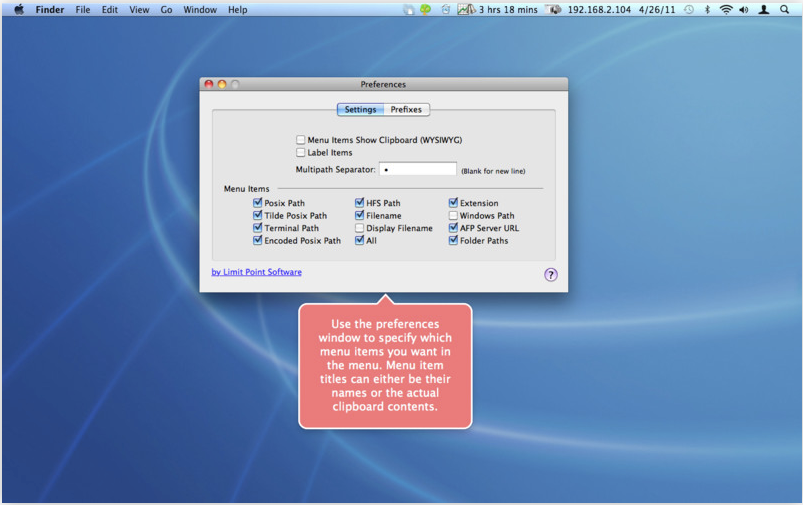Click the purple help question mark button
The width and height of the screenshot is (803, 505).
tap(550, 275)
